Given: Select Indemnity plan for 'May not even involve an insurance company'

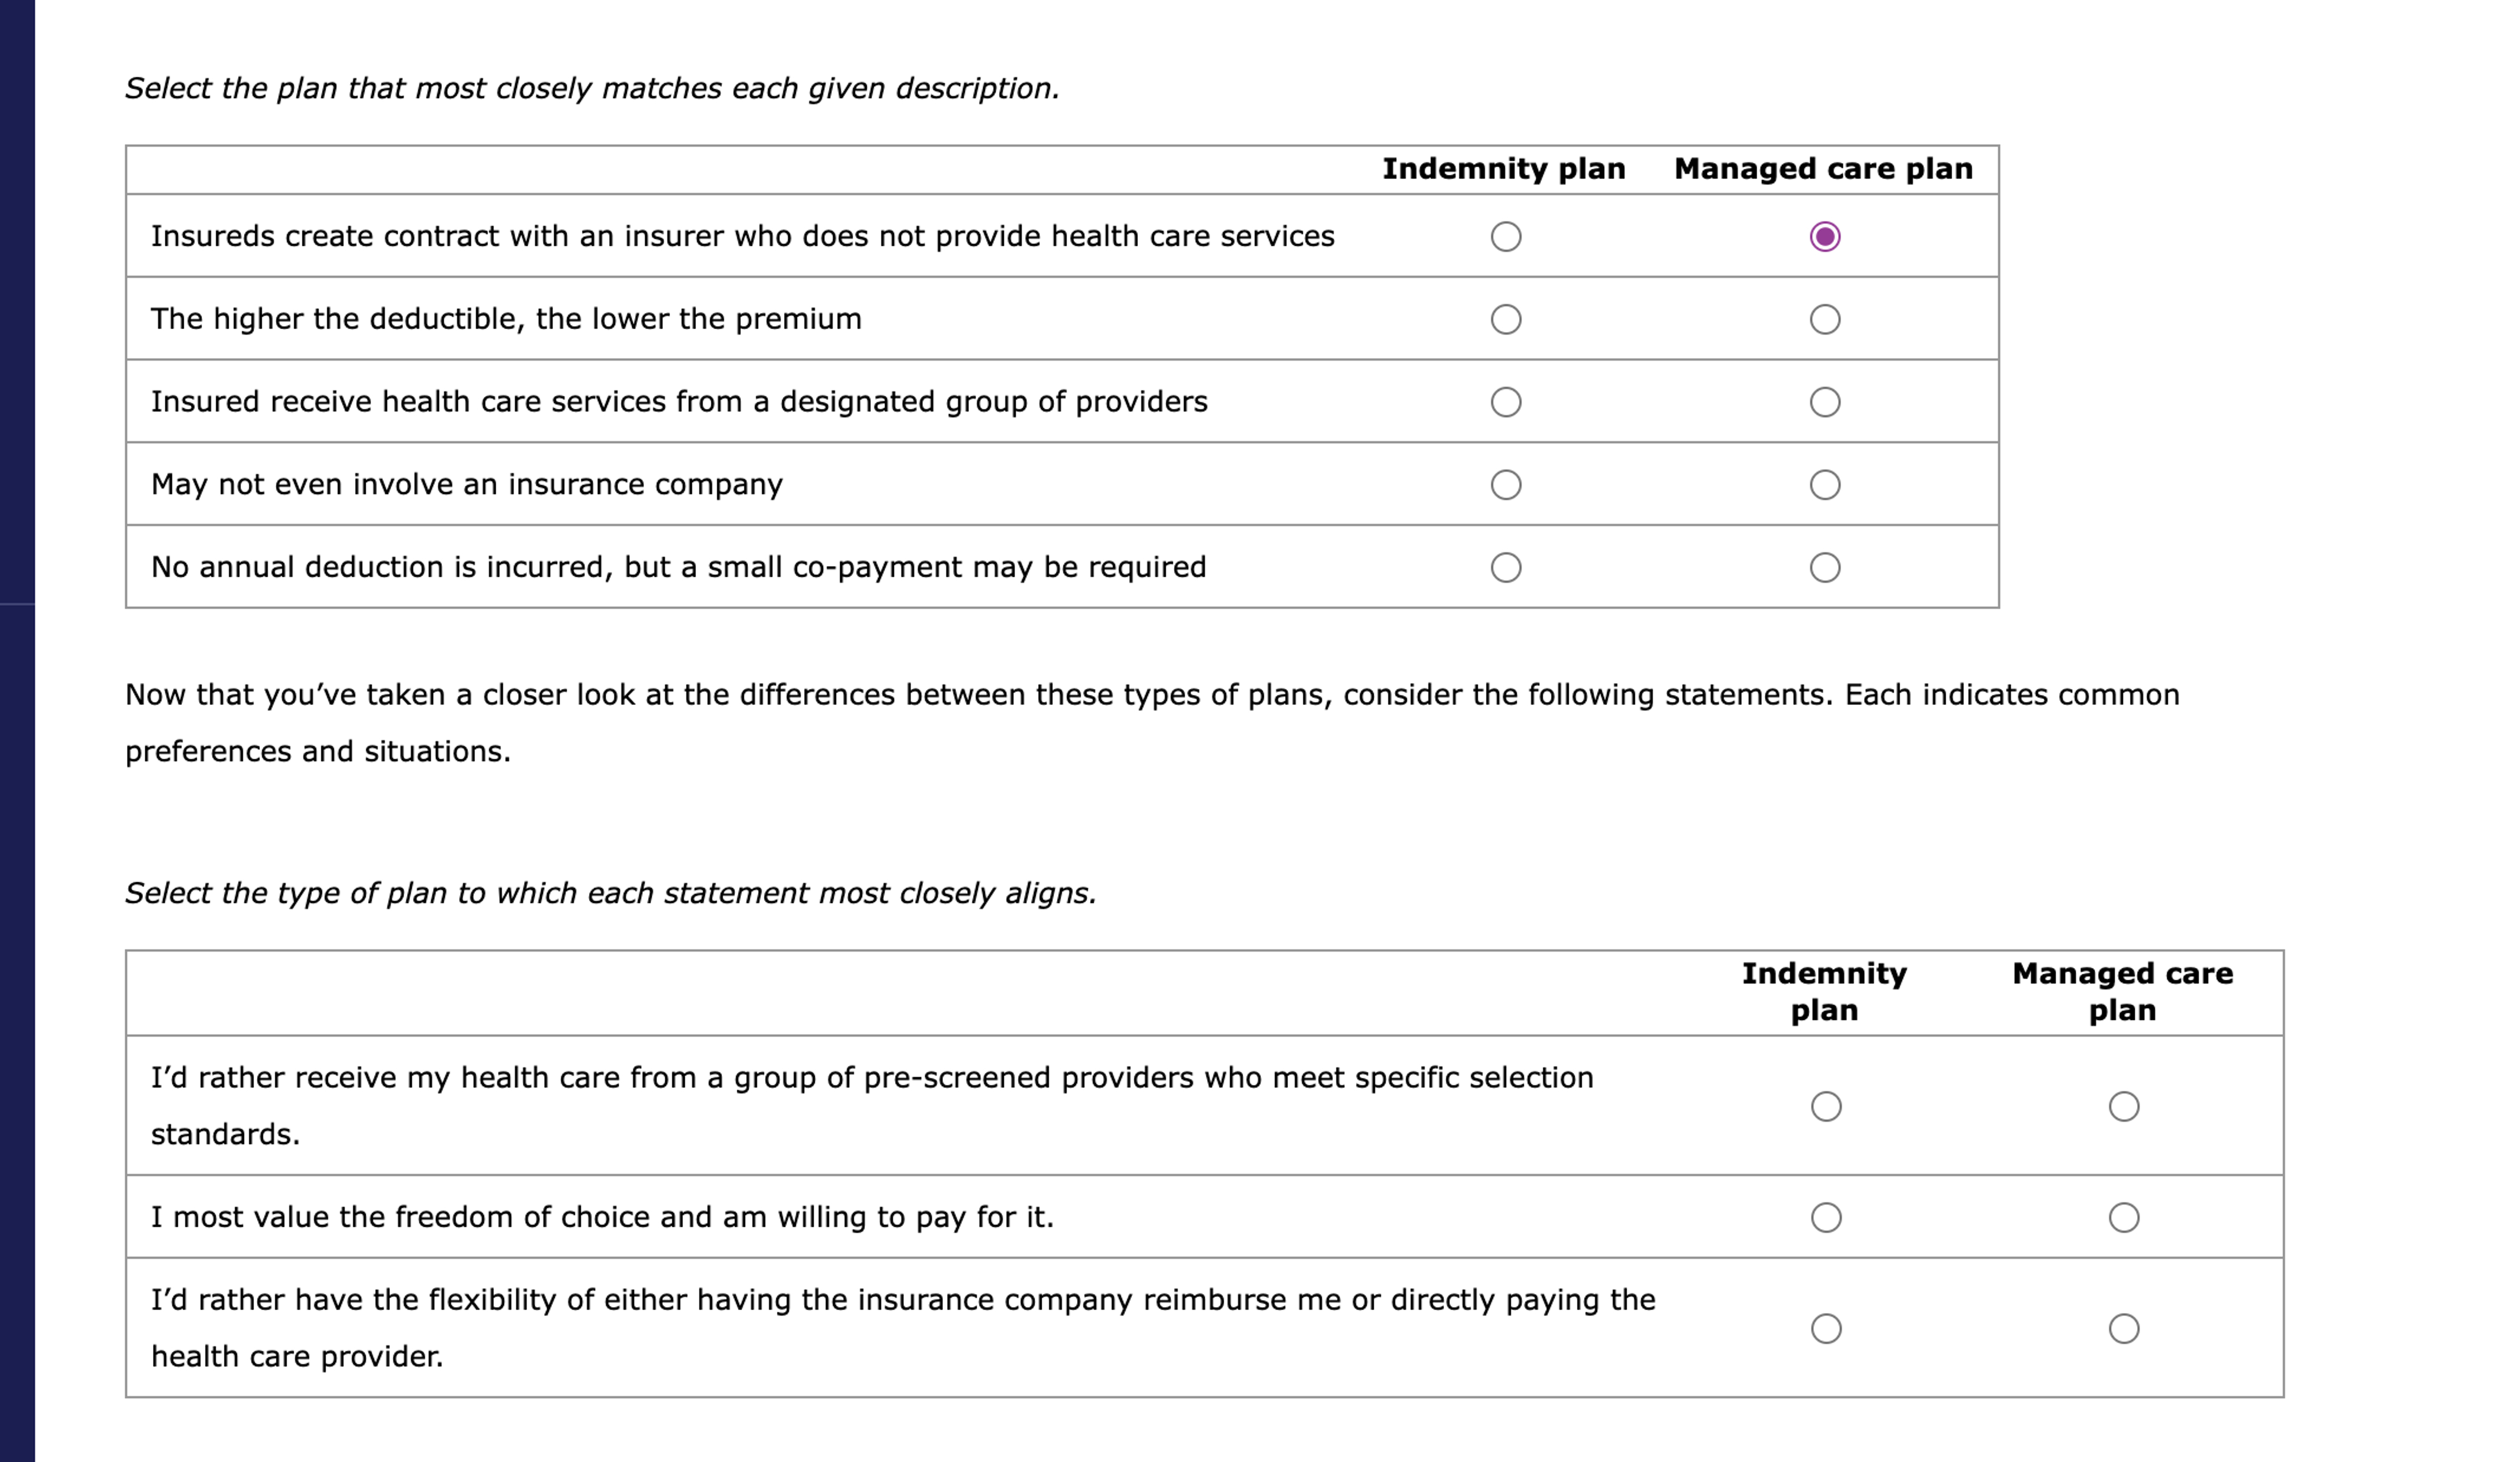Looking at the screenshot, I should pyautogui.click(x=1506, y=485).
